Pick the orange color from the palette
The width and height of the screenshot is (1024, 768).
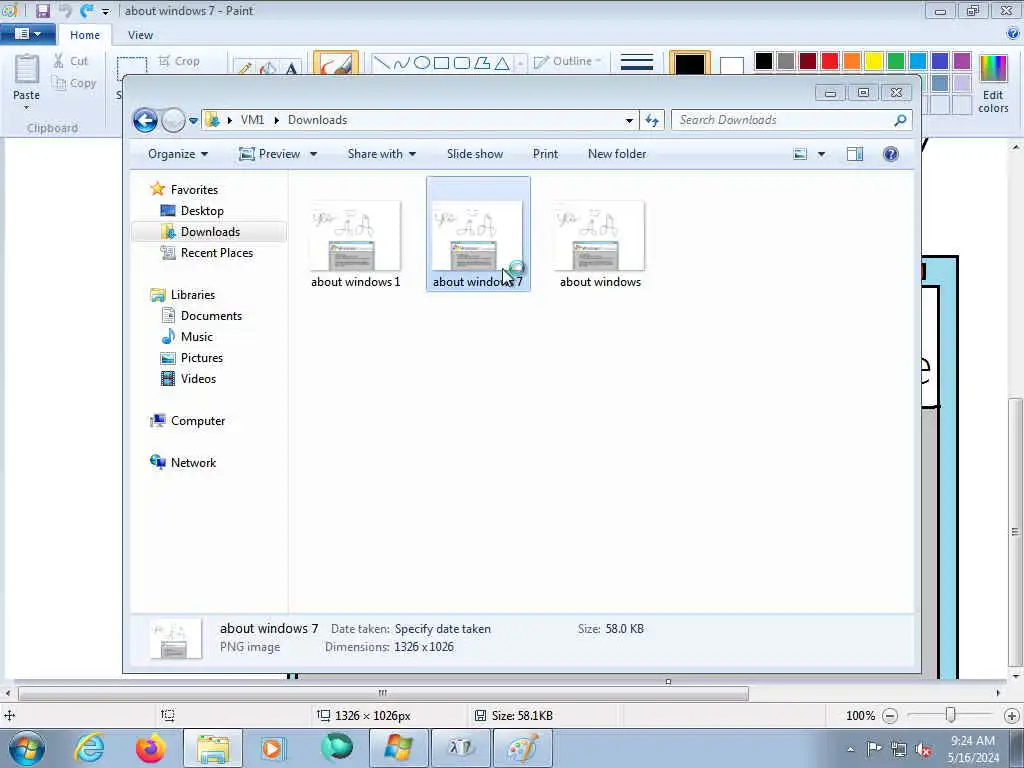852,61
